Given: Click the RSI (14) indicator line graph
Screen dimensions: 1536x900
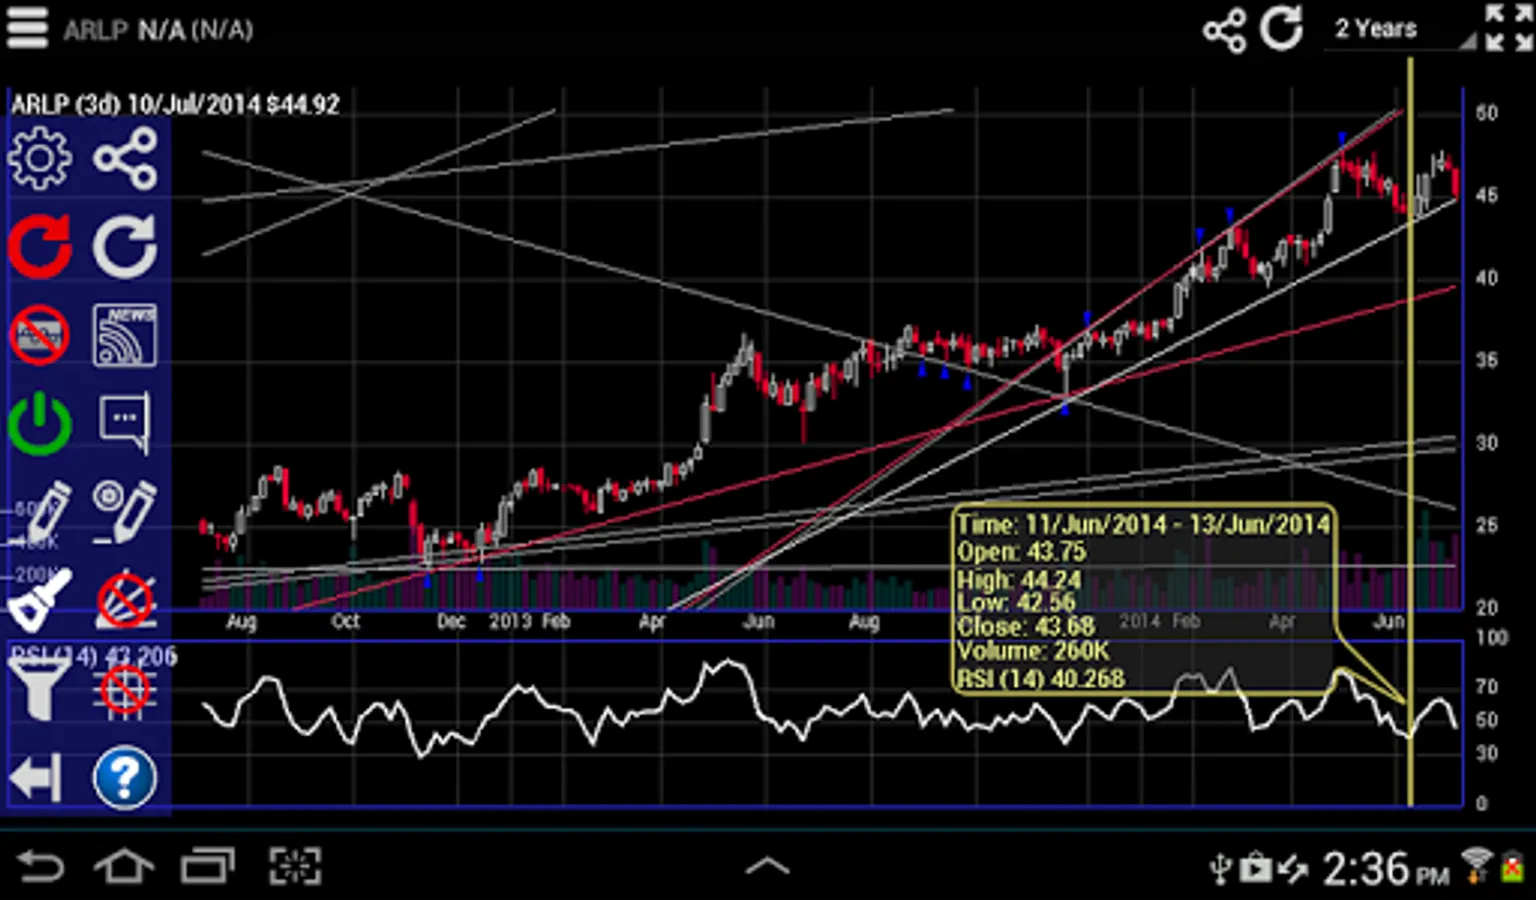Looking at the screenshot, I should (x=830, y=708).
